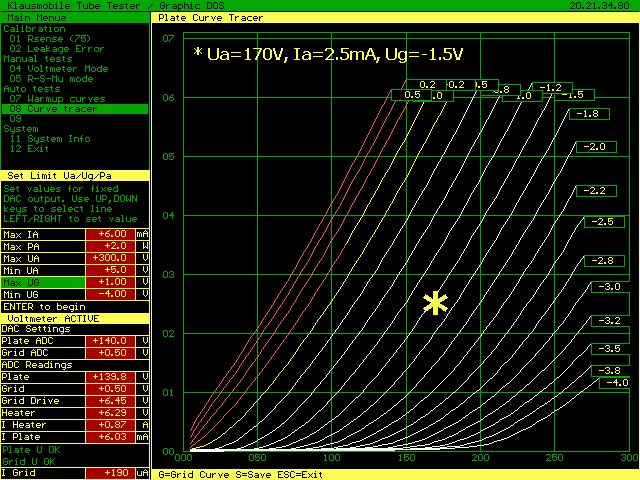Click the Plate U OK status
This screenshot has height=480, width=640.
coord(31,450)
